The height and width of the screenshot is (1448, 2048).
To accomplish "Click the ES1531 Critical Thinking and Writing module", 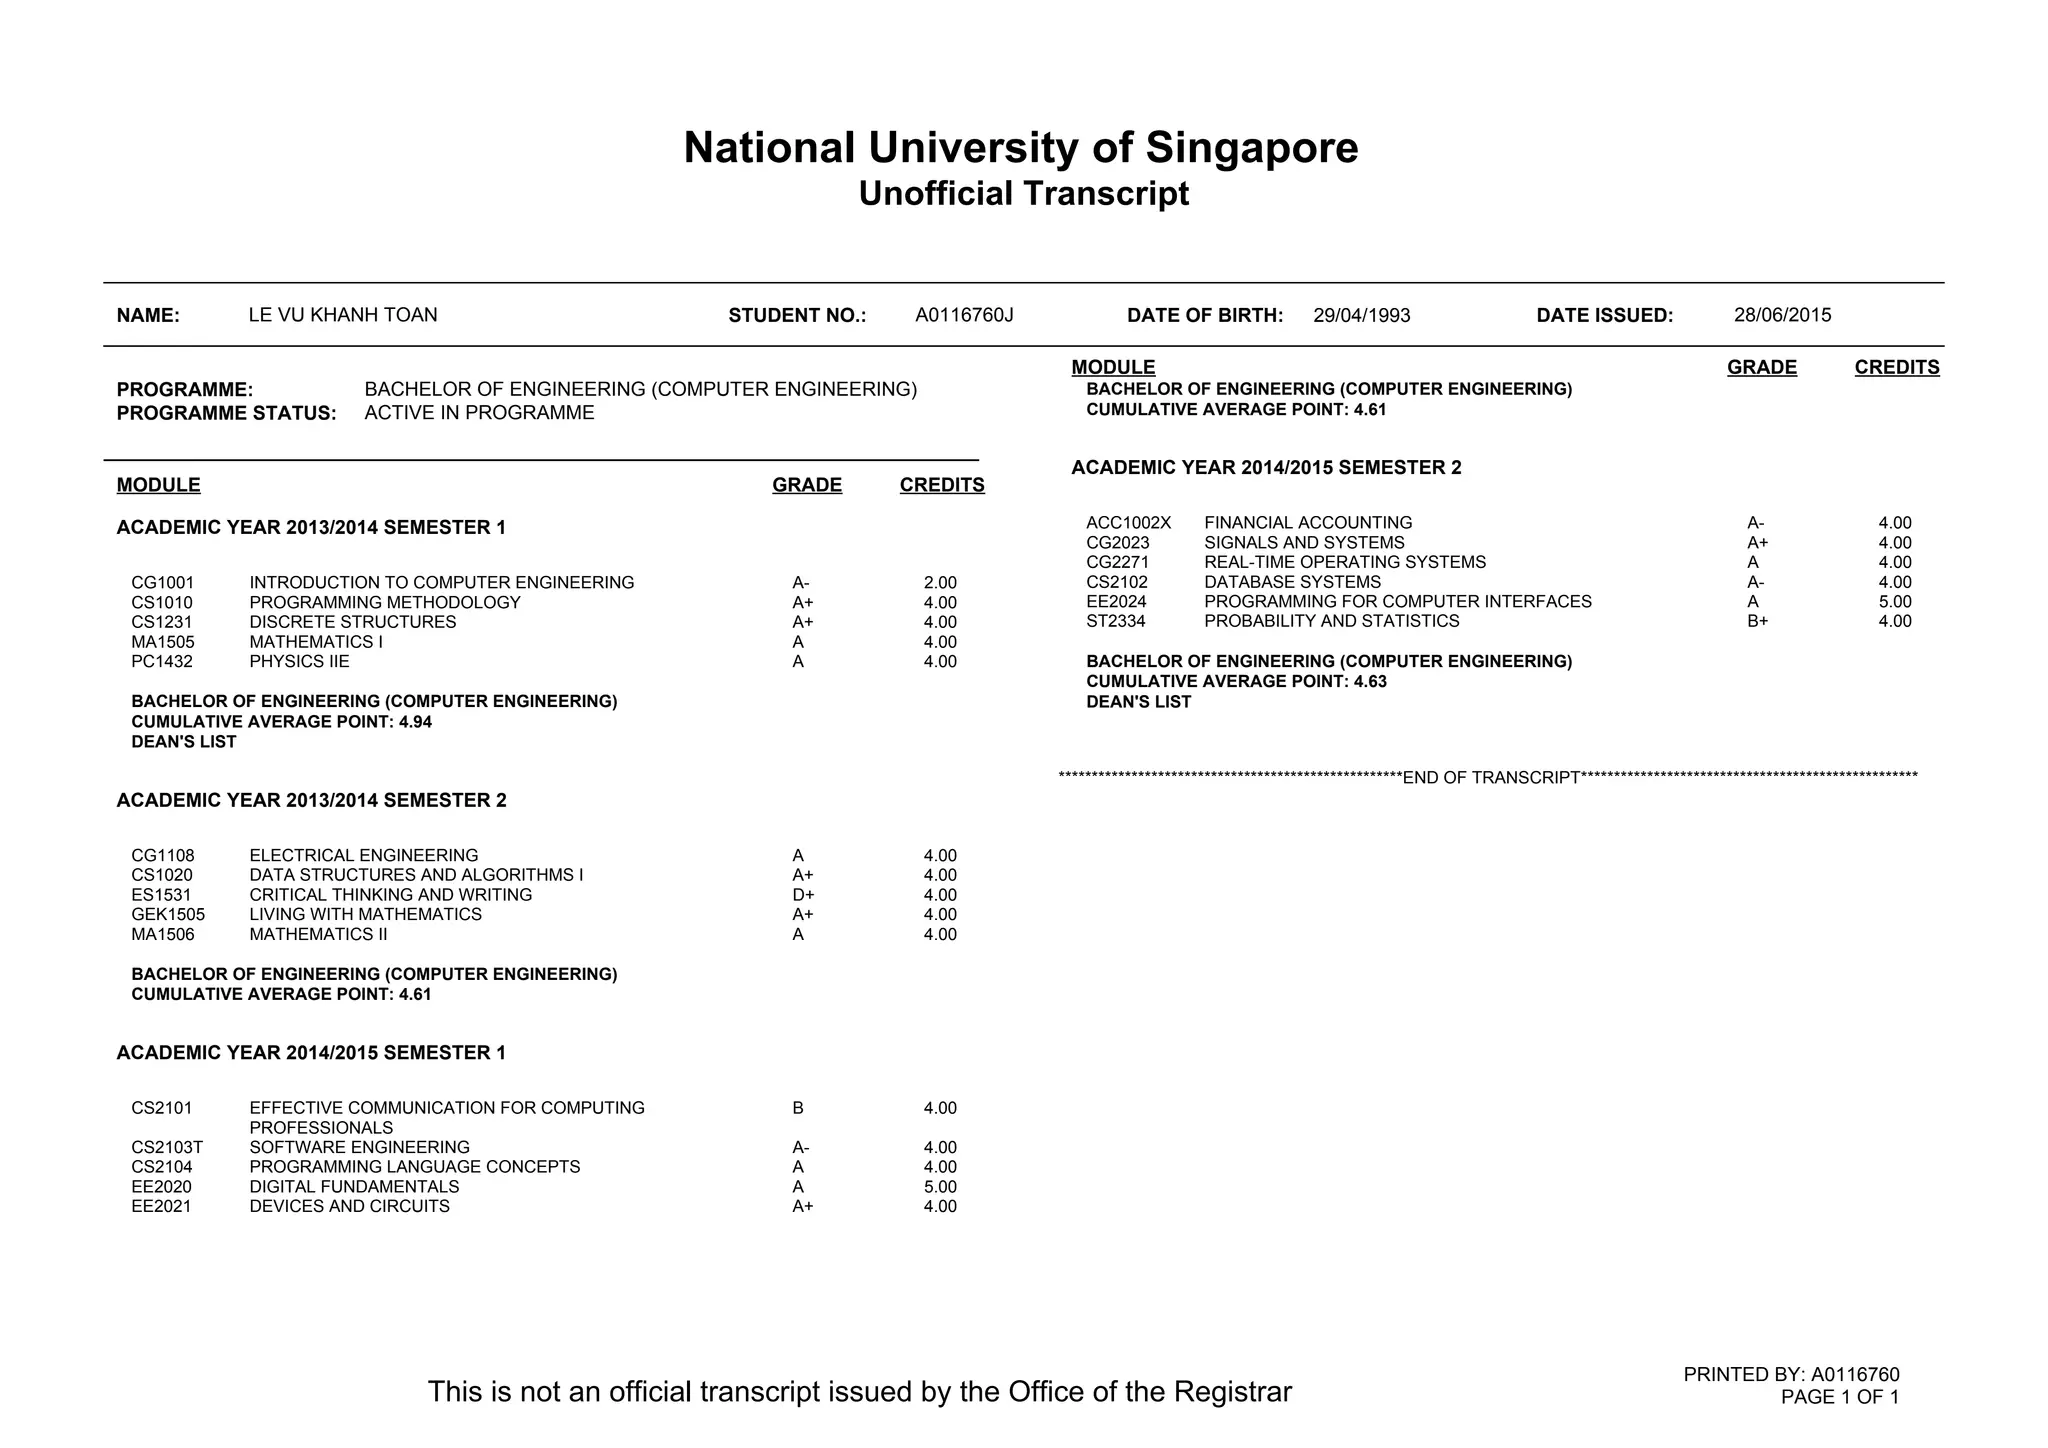I will click(390, 895).
